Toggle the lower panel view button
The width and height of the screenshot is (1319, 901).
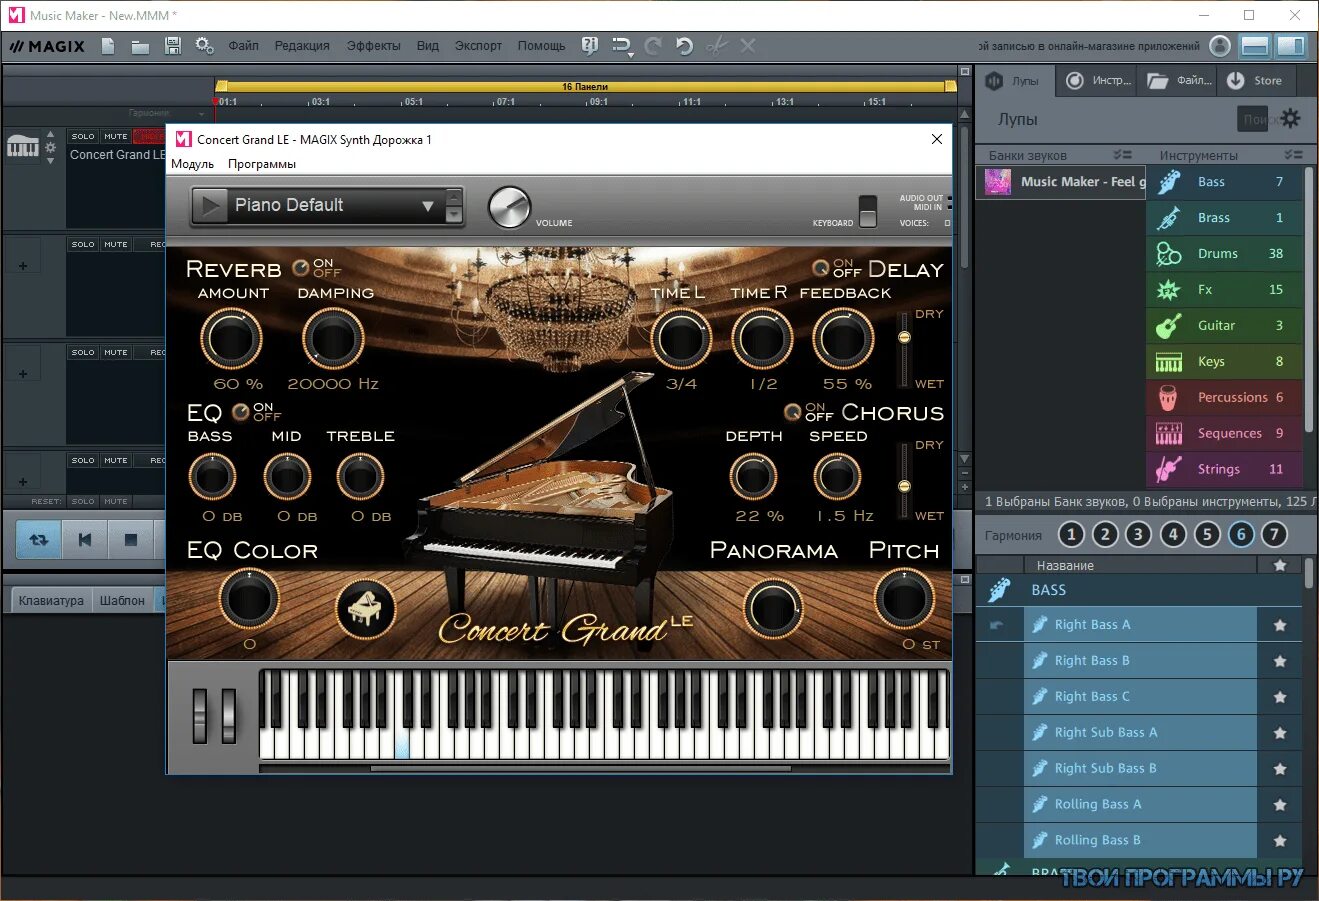1255,46
